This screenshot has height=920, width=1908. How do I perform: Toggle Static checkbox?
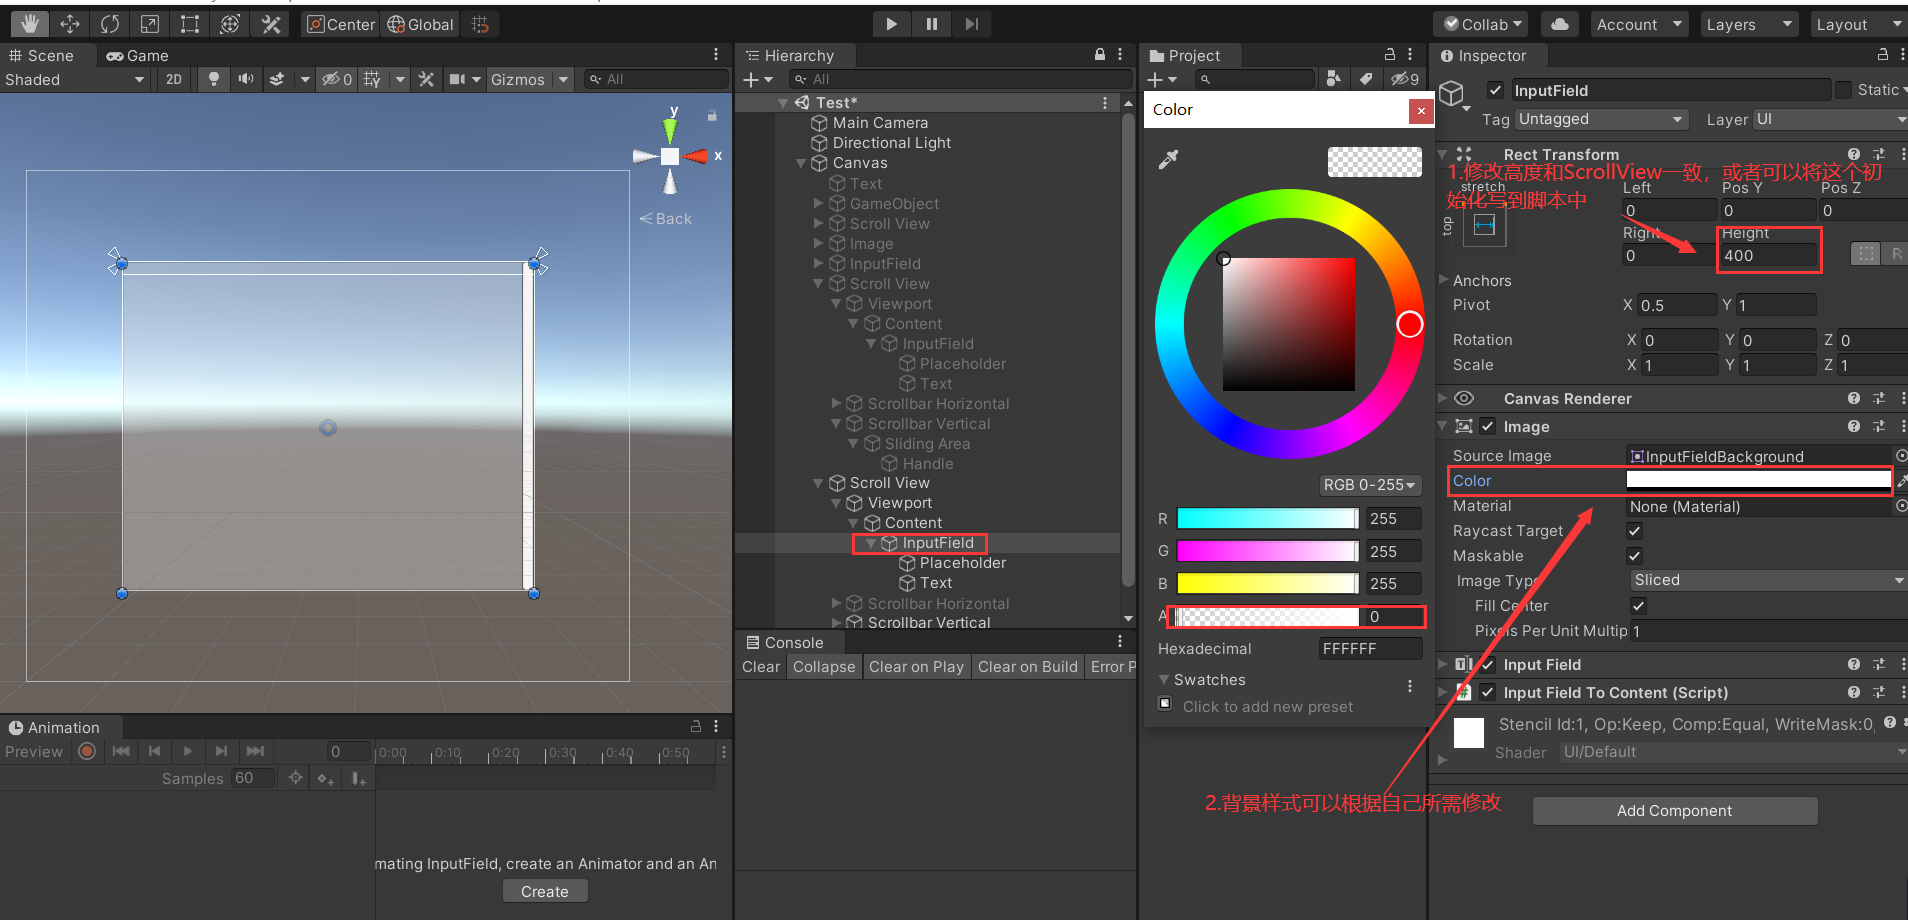click(1843, 90)
